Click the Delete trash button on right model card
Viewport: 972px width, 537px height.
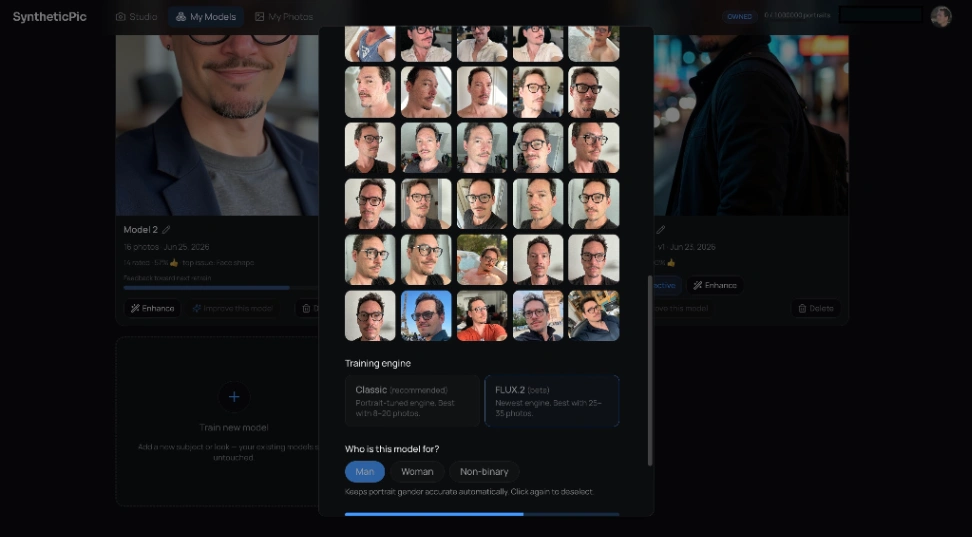click(x=816, y=308)
